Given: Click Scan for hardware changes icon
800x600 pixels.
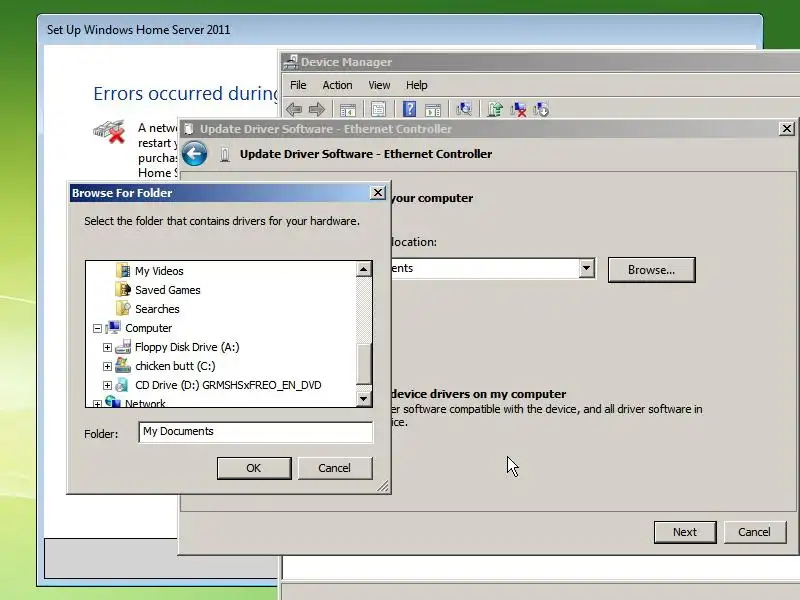Looking at the screenshot, I should click(464, 109).
